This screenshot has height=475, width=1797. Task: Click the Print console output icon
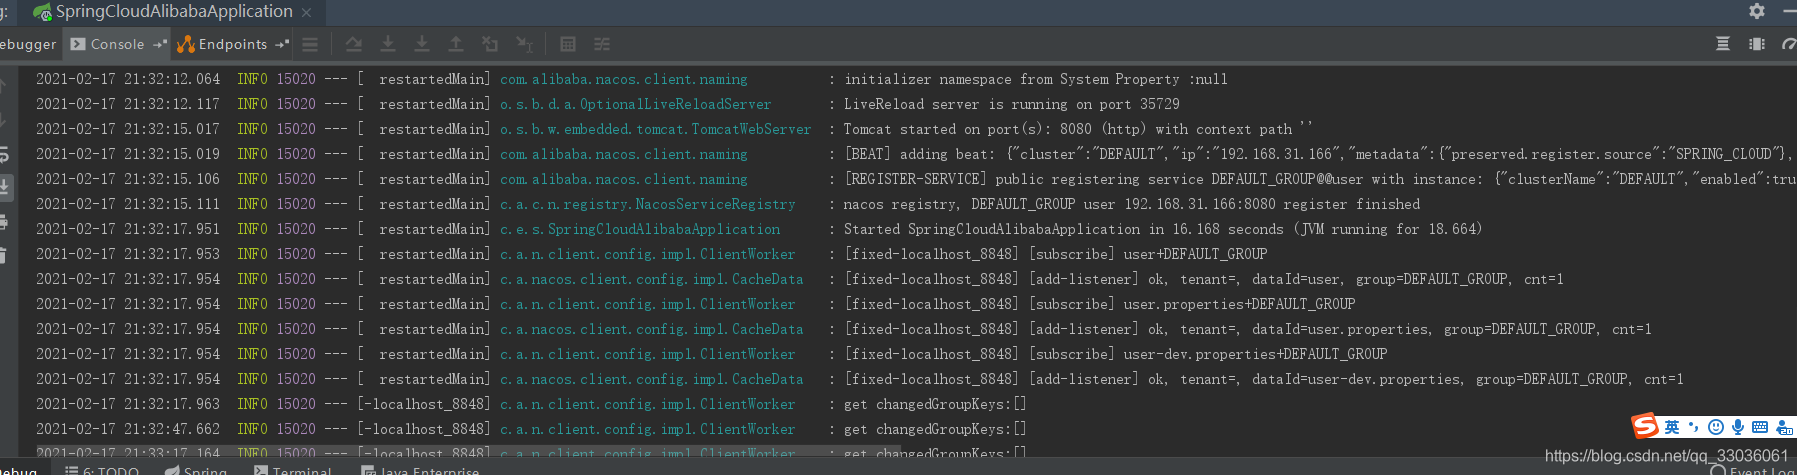[4, 222]
